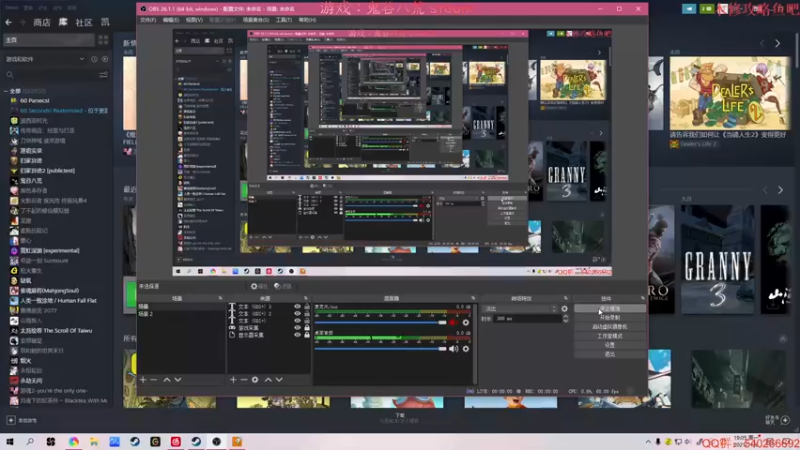Remove selected source with minus icon
The image size is (800, 450).
[x=244, y=380]
